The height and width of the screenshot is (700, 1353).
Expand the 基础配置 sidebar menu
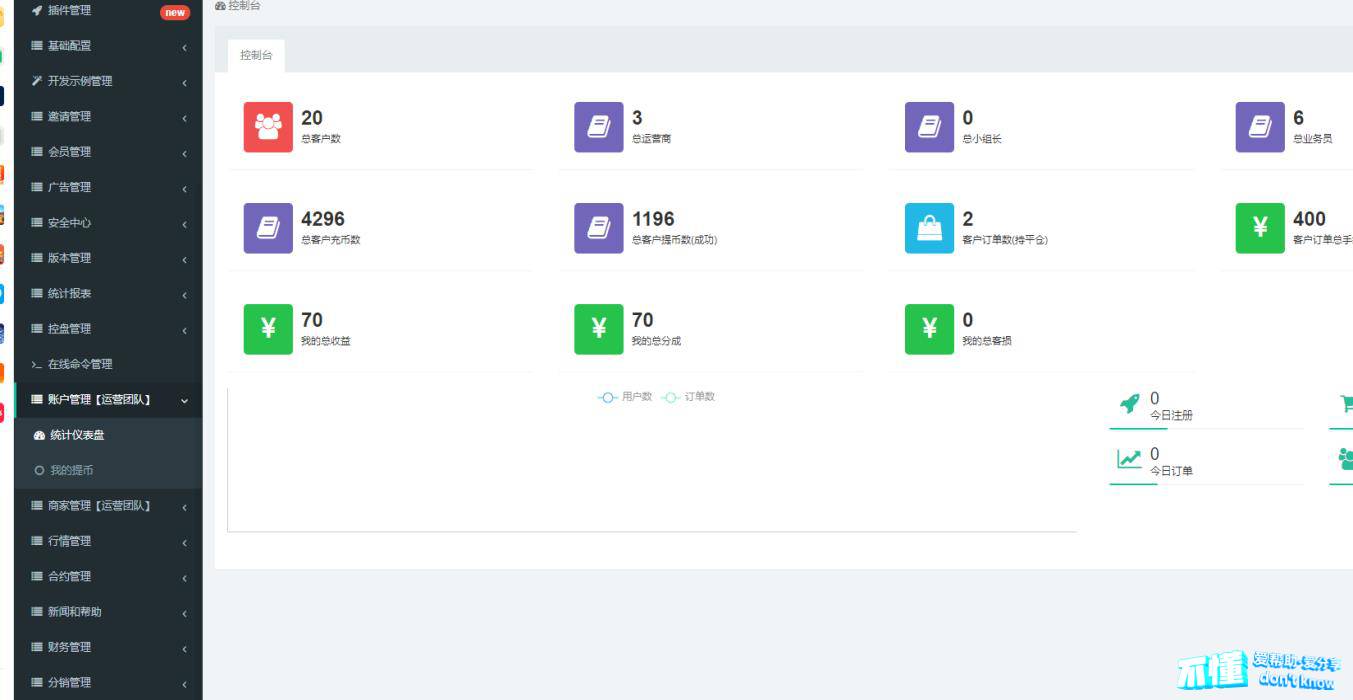(x=108, y=46)
